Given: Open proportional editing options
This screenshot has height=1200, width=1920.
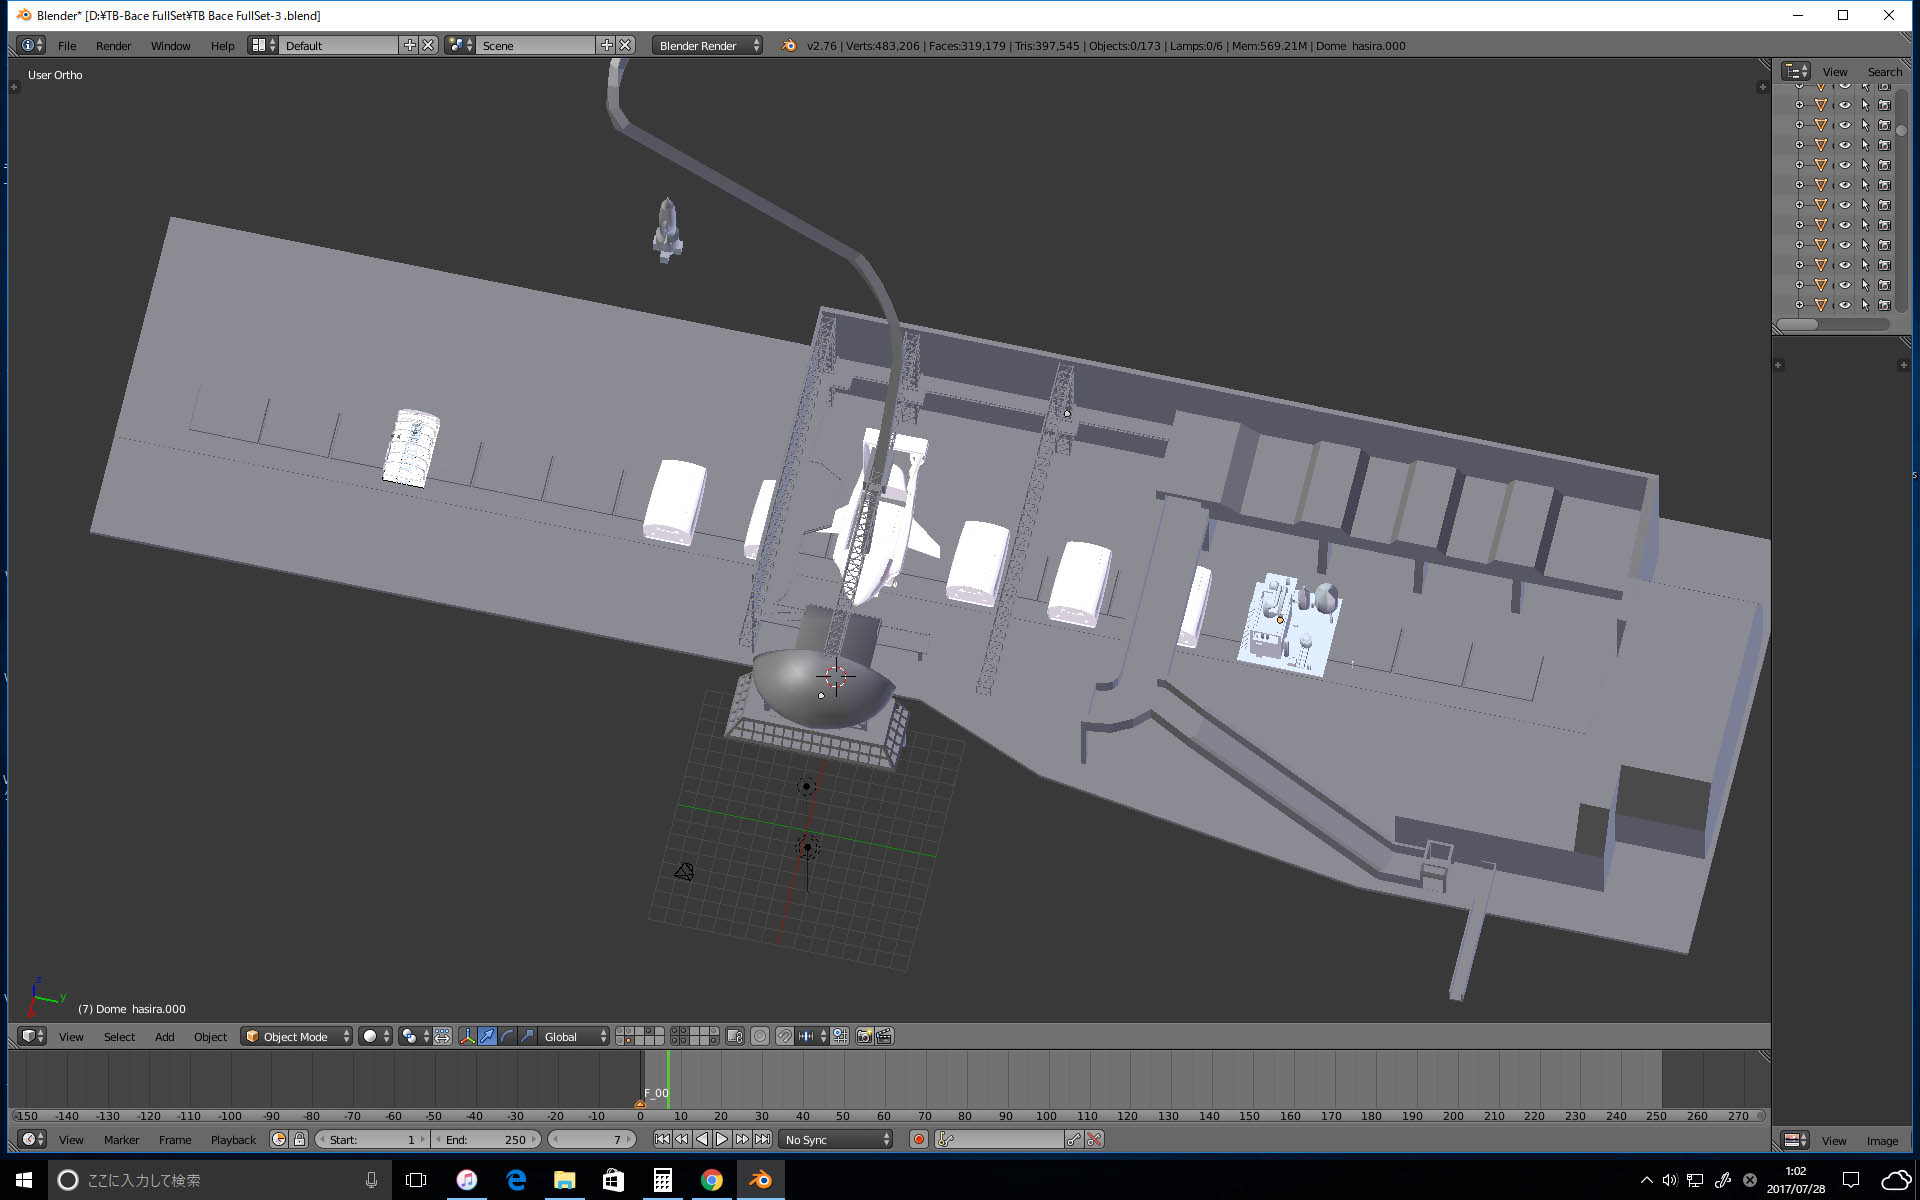Looking at the screenshot, I should [x=760, y=1036].
